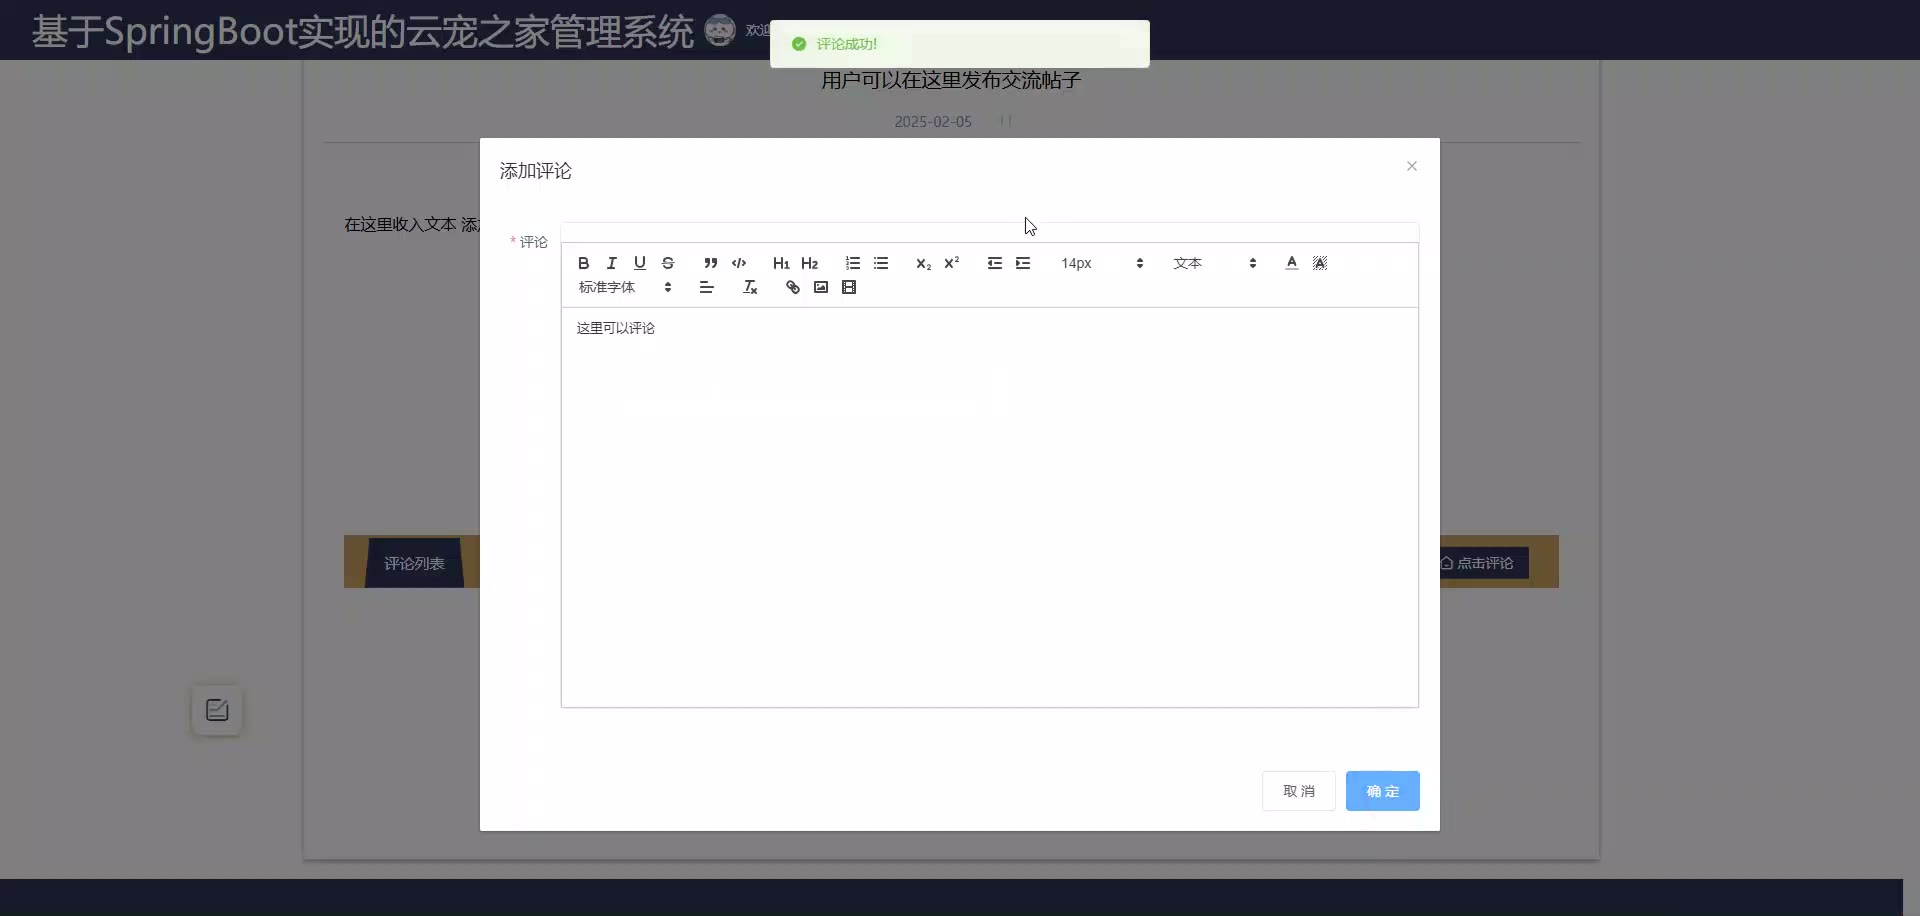Image resolution: width=1920 pixels, height=916 pixels.
Task: Insert a code block in the comment
Action: point(739,263)
